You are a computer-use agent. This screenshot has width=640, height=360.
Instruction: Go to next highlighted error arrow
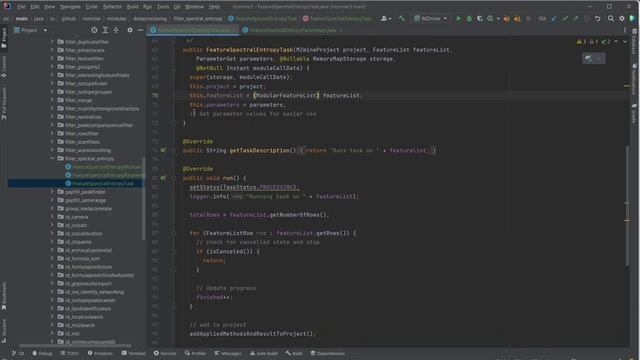click(624, 42)
